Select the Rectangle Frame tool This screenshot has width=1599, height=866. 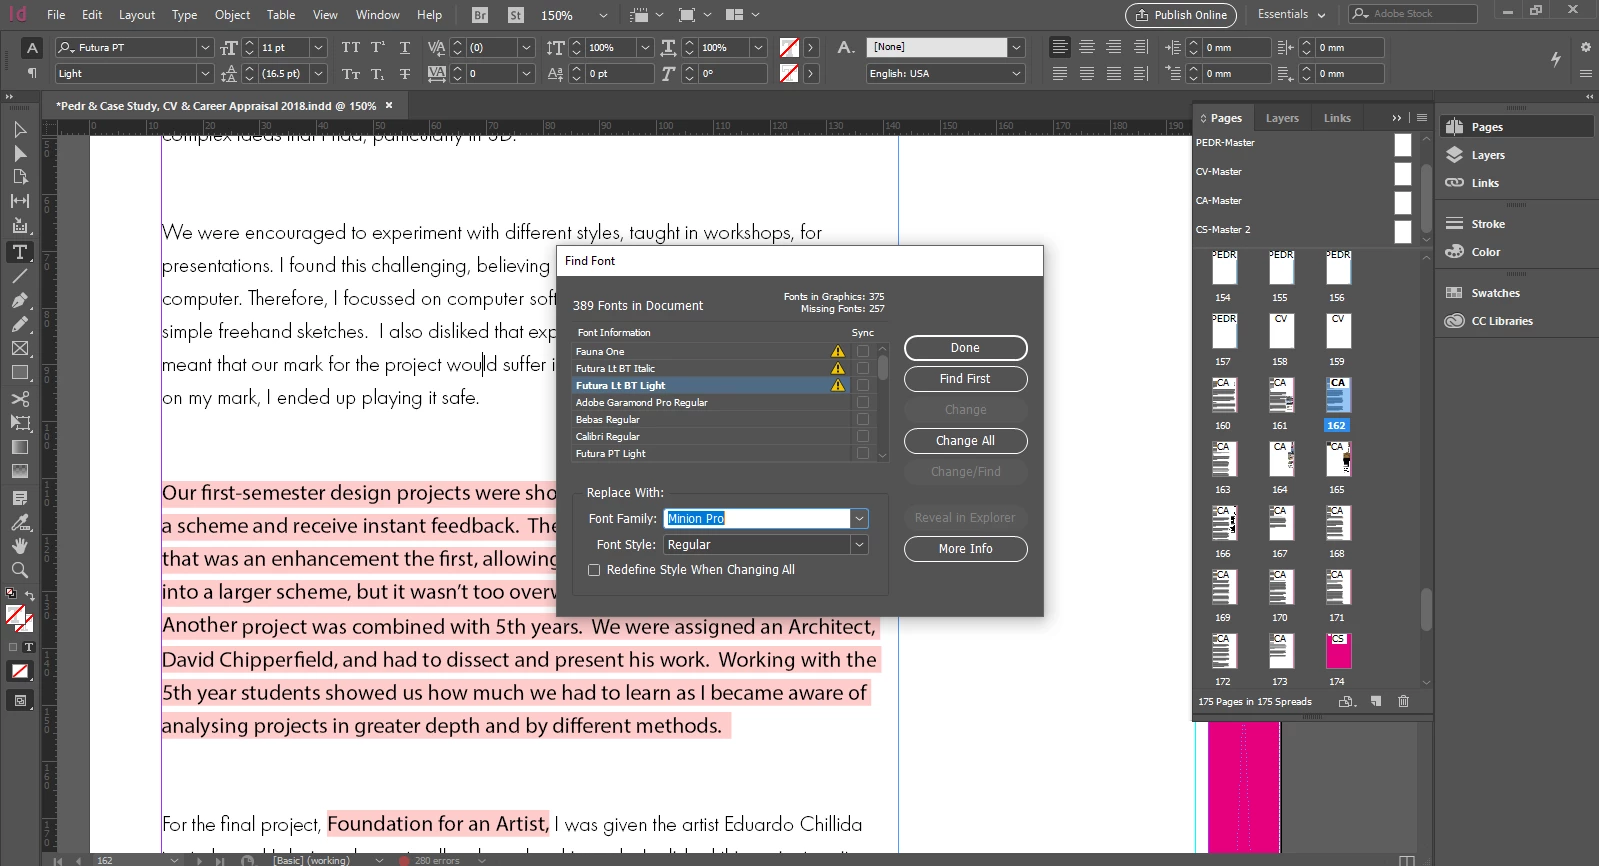pyautogui.click(x=20, y=348)
